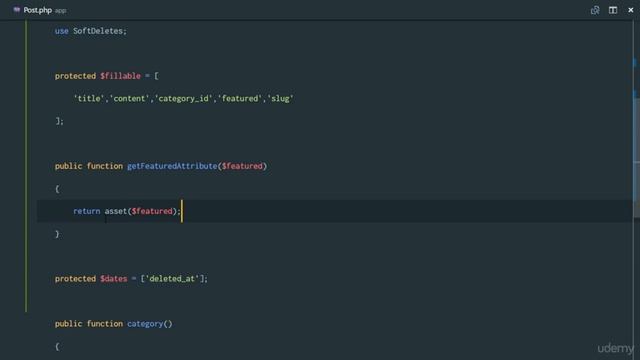Viewport: 640px width, 360px height.
Task: Click the 'category_id' string
Action: coord(184,98)
